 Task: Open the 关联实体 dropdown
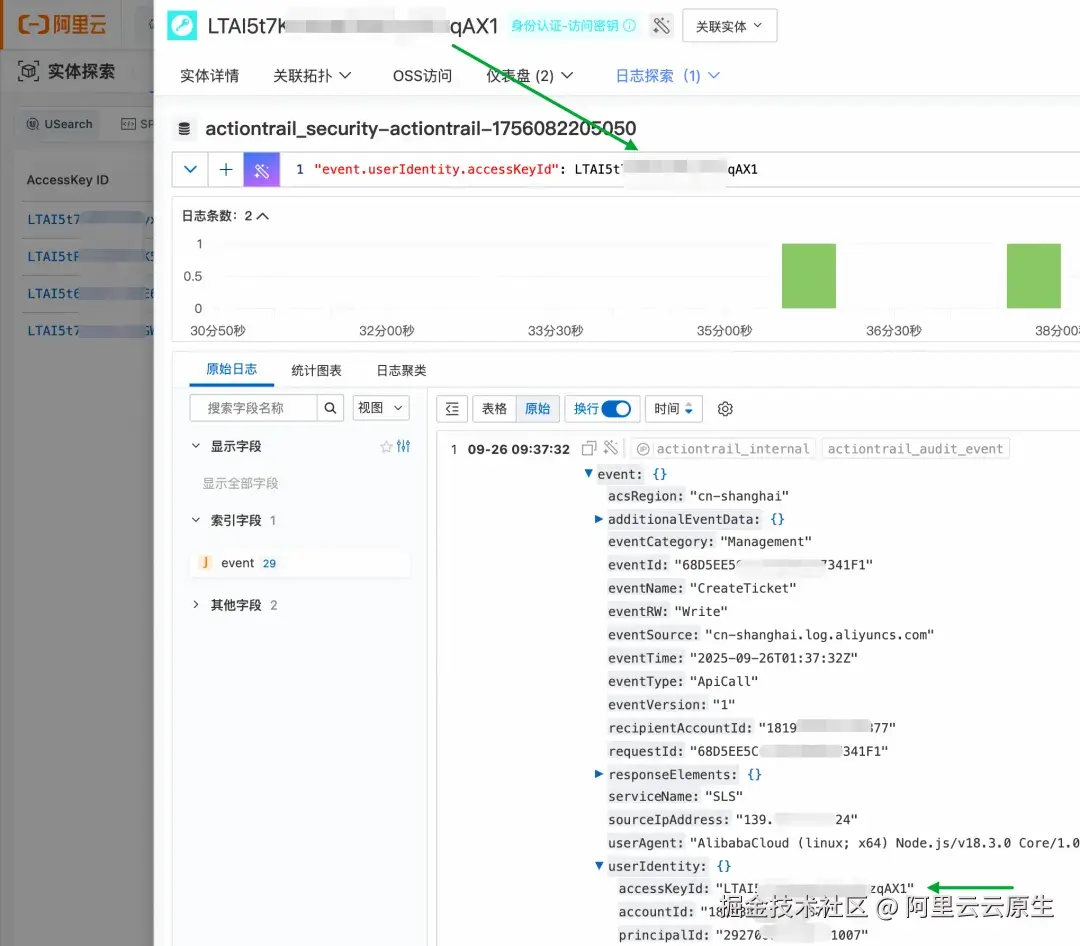(729, 25)
